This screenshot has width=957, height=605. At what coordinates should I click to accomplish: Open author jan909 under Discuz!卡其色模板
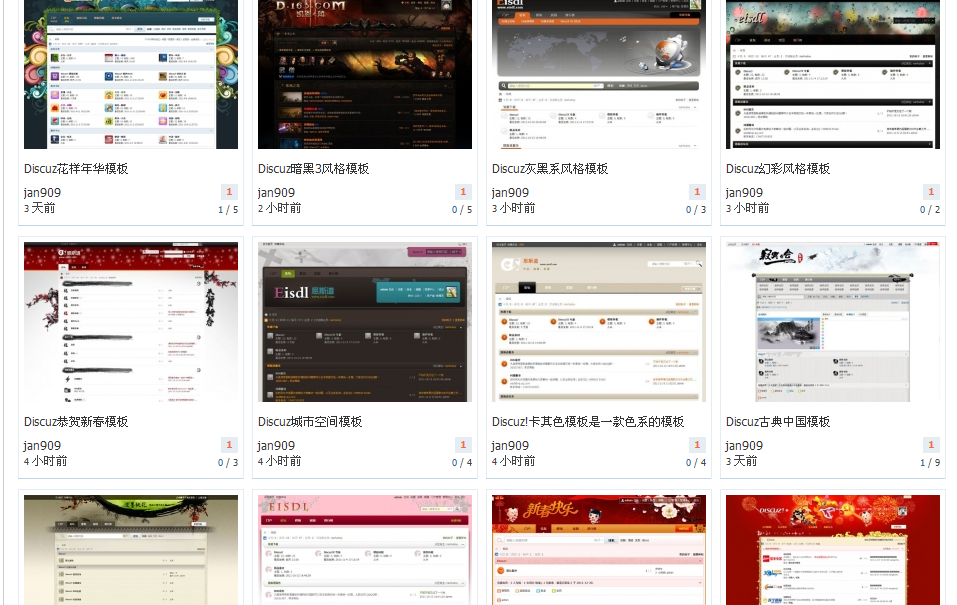[510, 446]
